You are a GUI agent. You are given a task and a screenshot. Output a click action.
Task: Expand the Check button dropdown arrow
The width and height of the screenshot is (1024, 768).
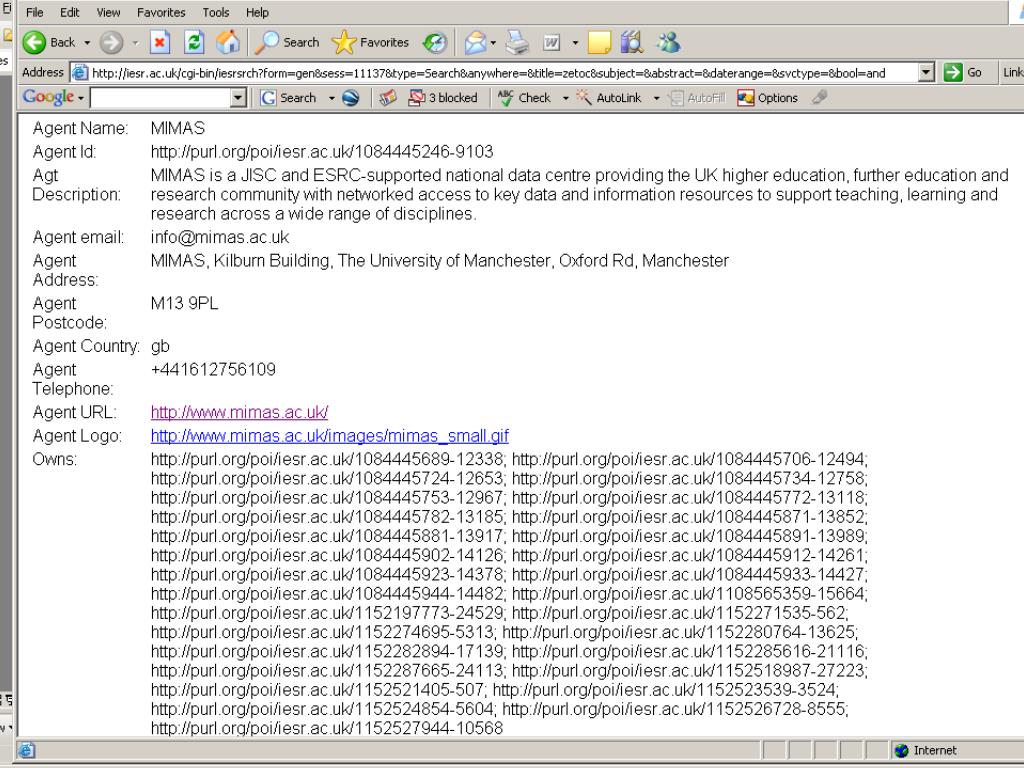point(566,98)
